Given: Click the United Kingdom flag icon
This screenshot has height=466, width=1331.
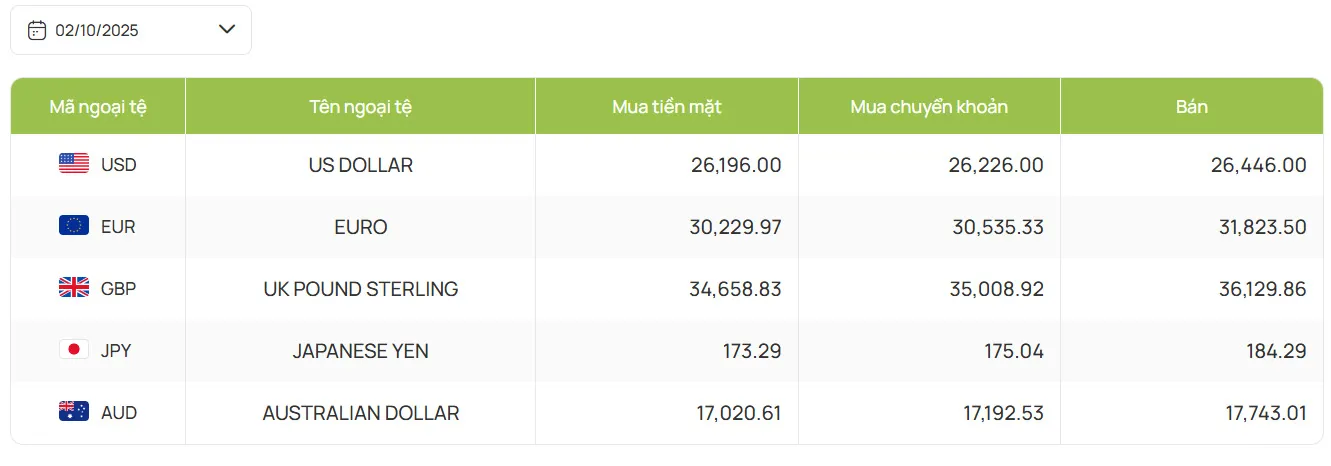Looking at the screenshot, I should point(74,288).
